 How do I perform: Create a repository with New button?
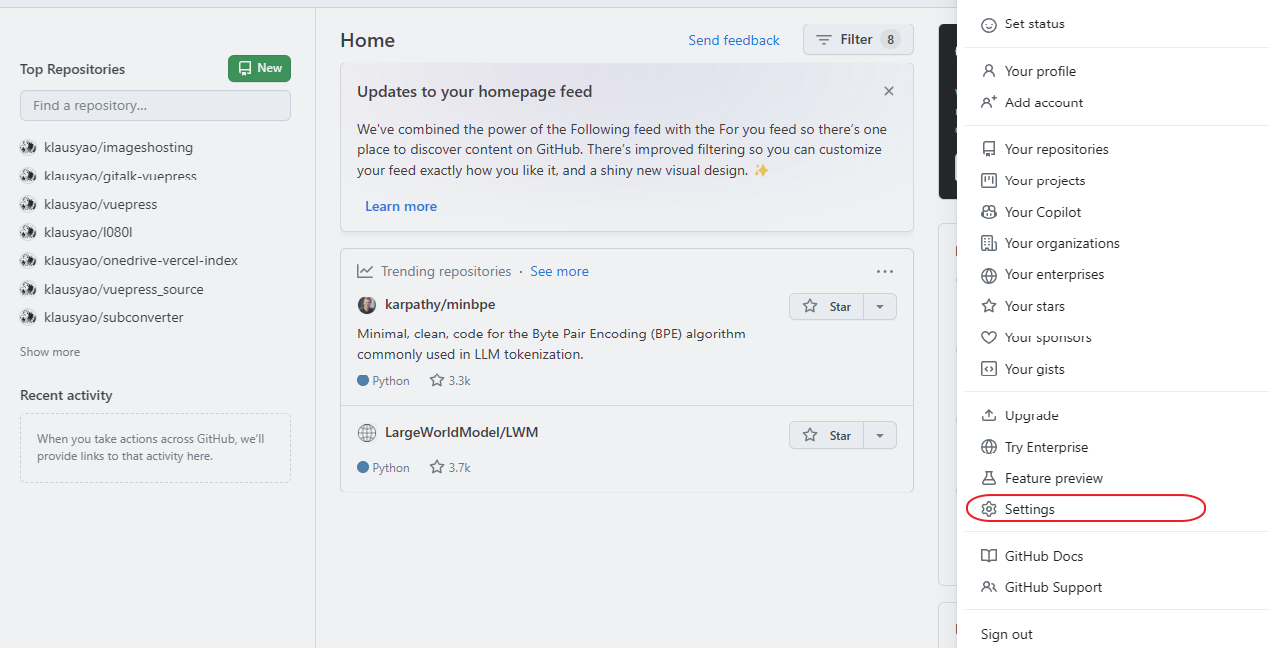(259, 68)
